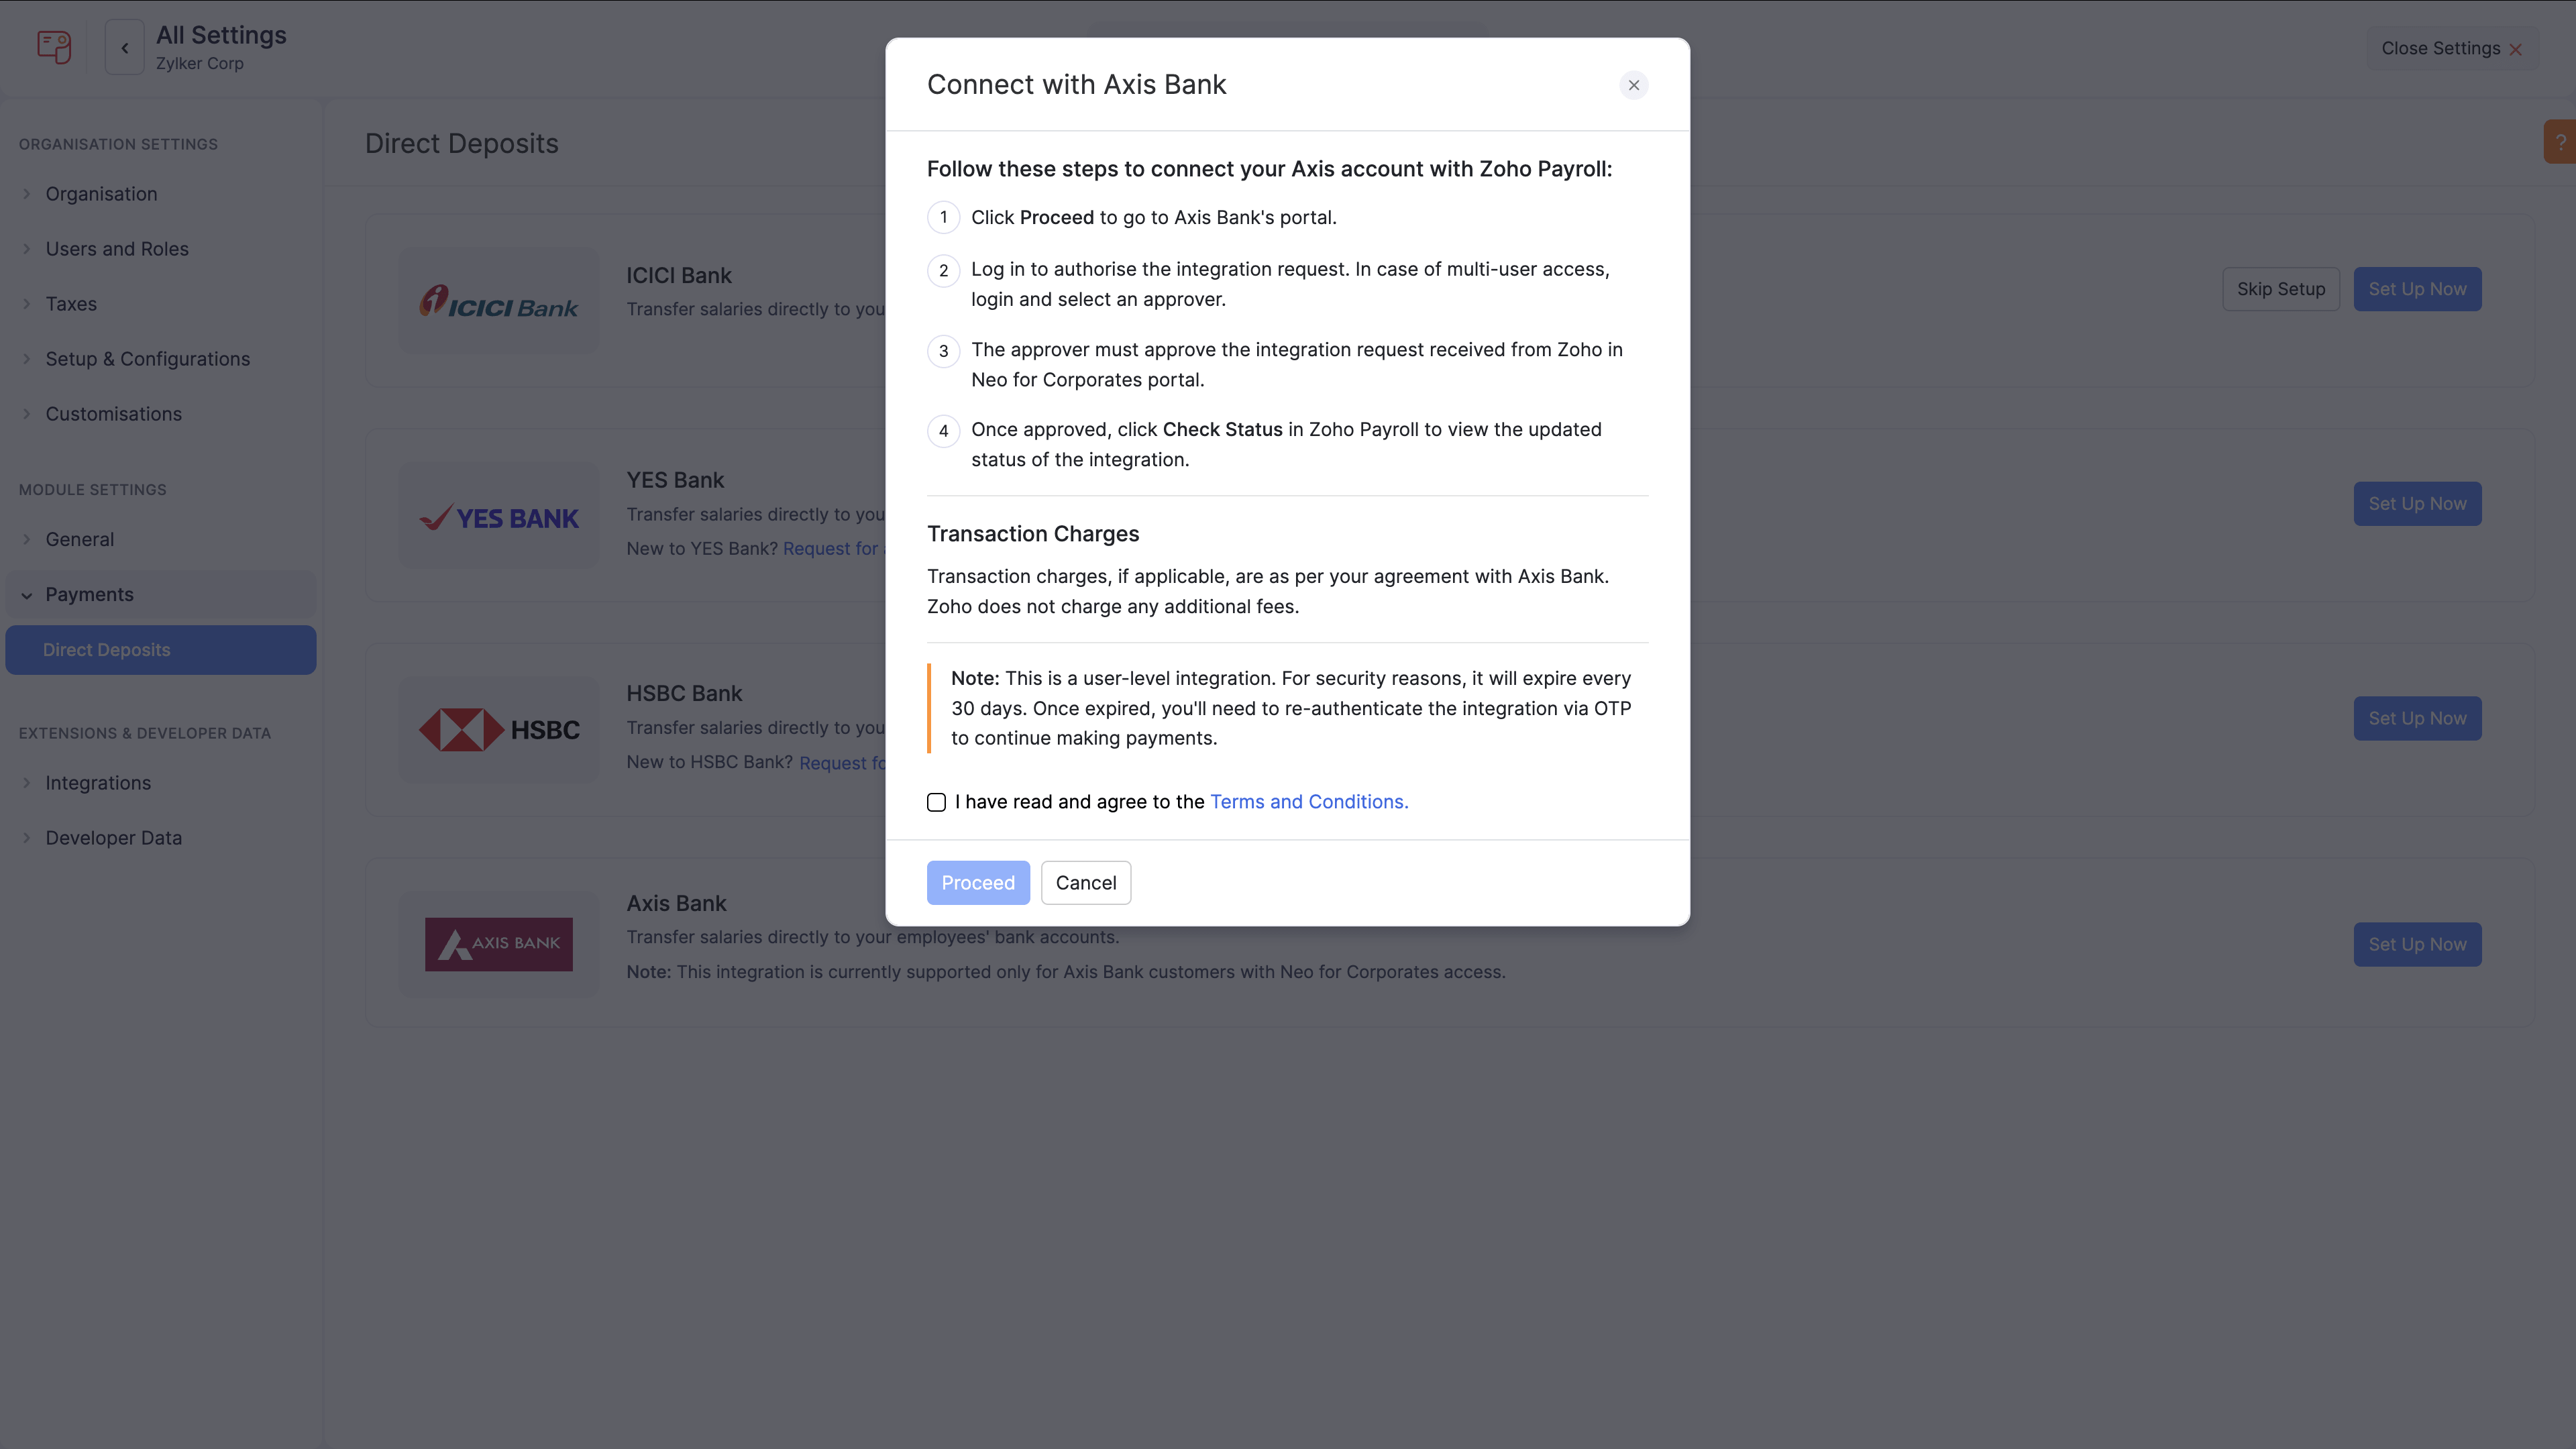Click Set Up Now for YES Bank
The height and width of the screenshot is (1449, 2576).
click(x=2417, y=504)
